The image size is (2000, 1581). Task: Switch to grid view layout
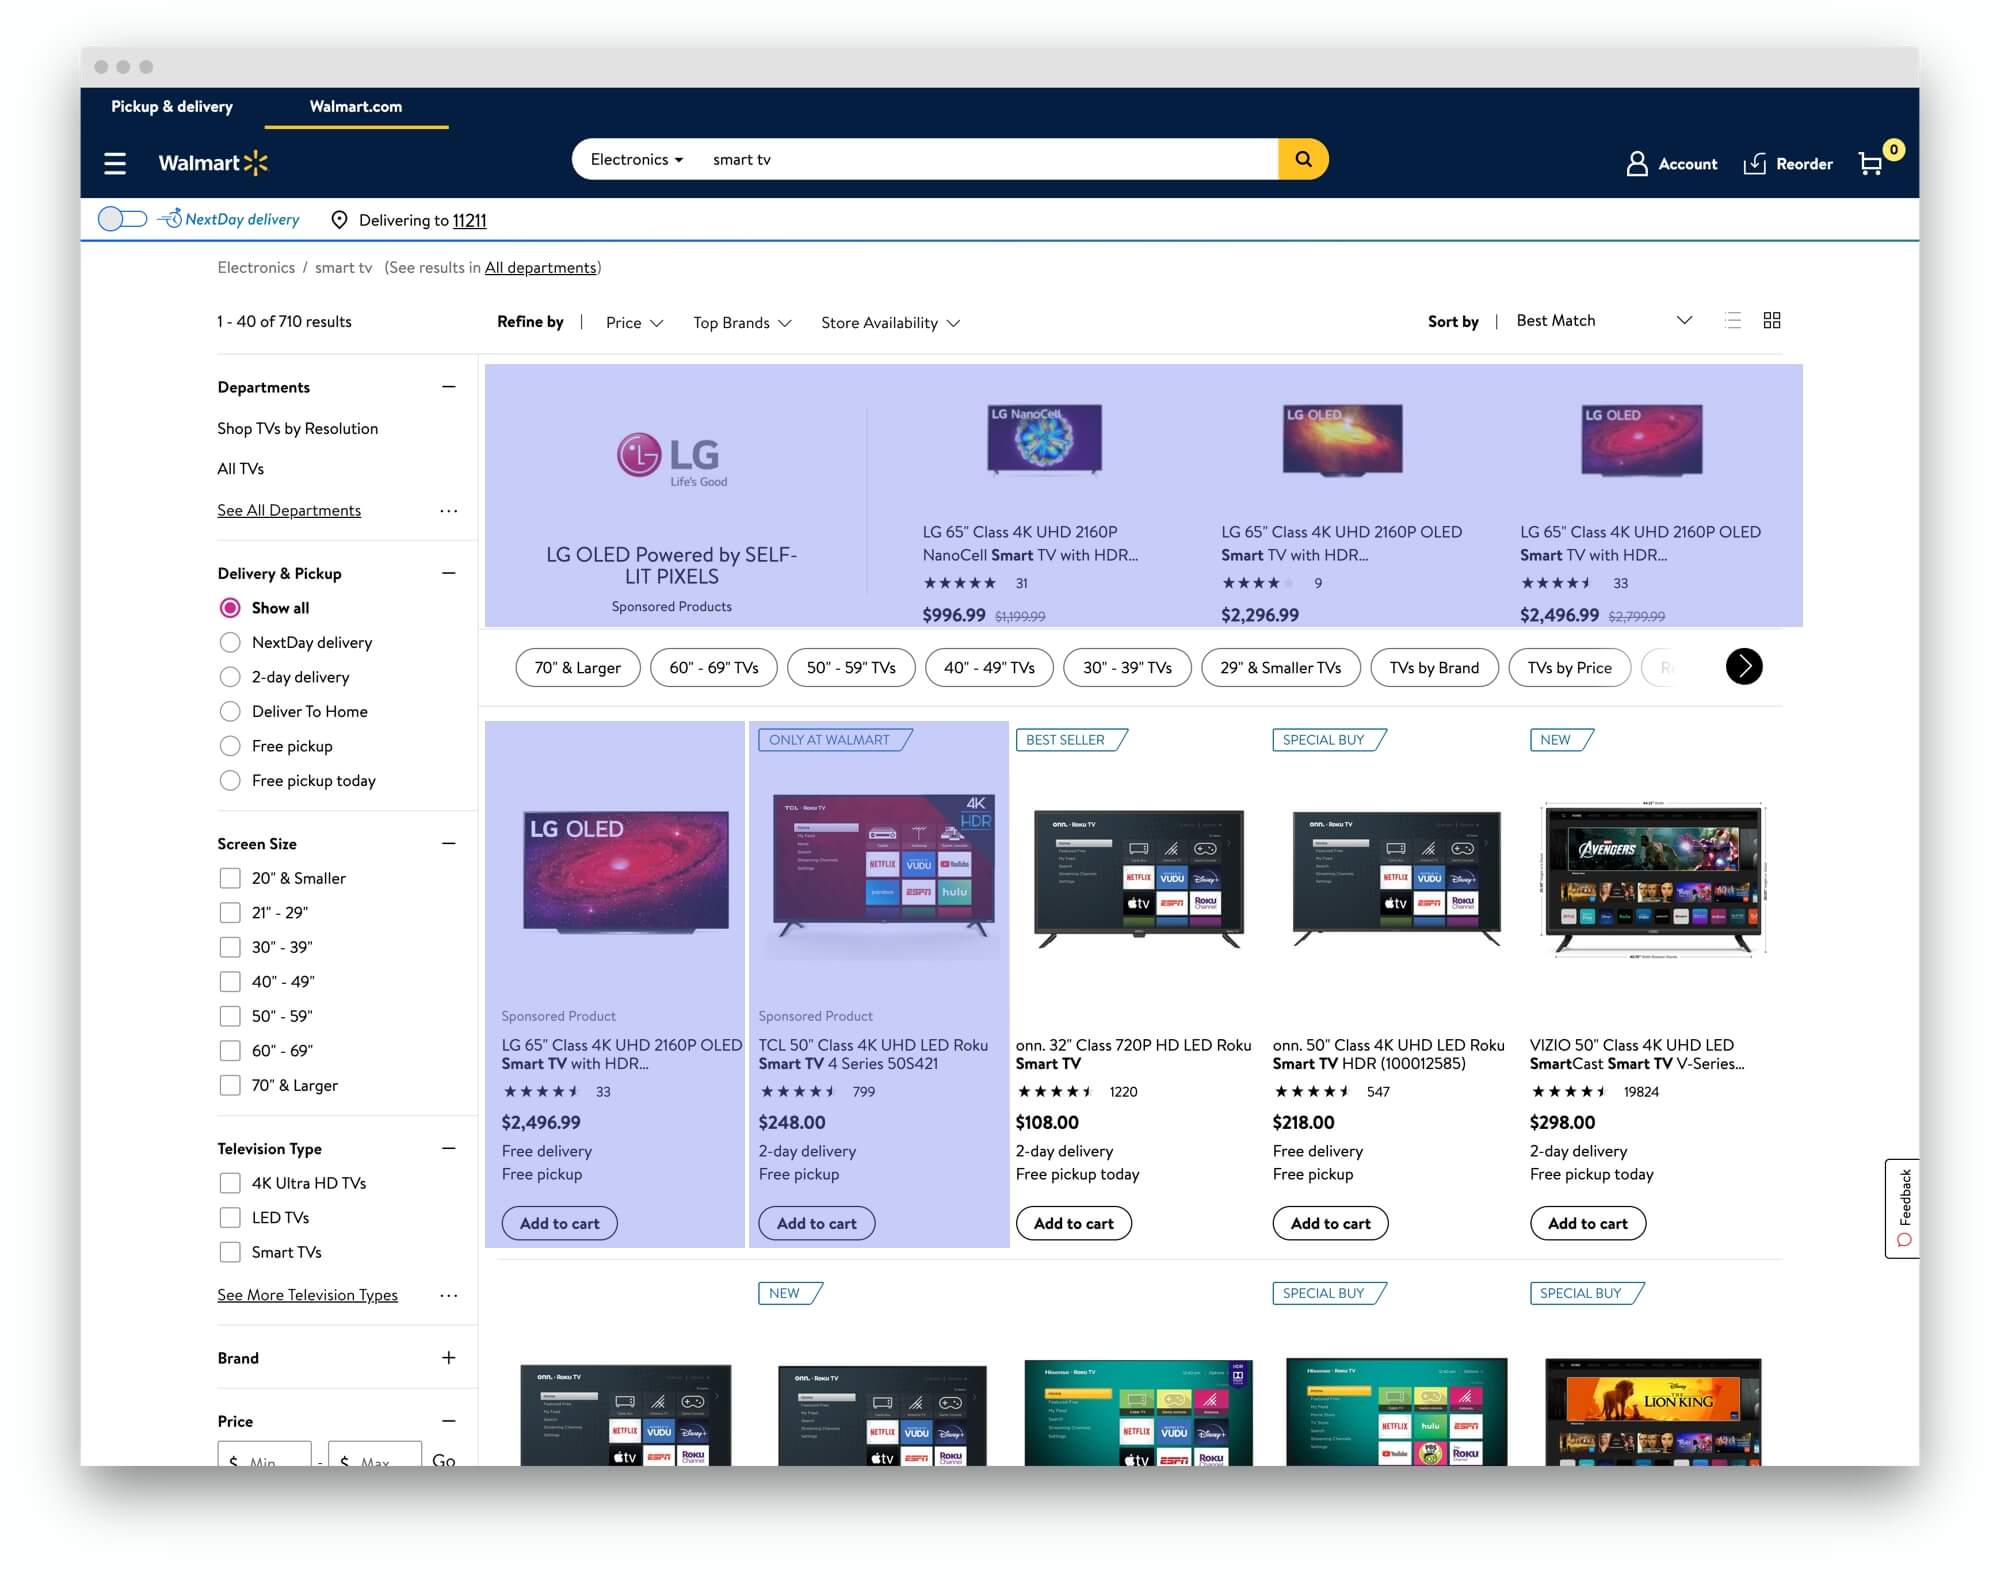[x=1772, y=320]
